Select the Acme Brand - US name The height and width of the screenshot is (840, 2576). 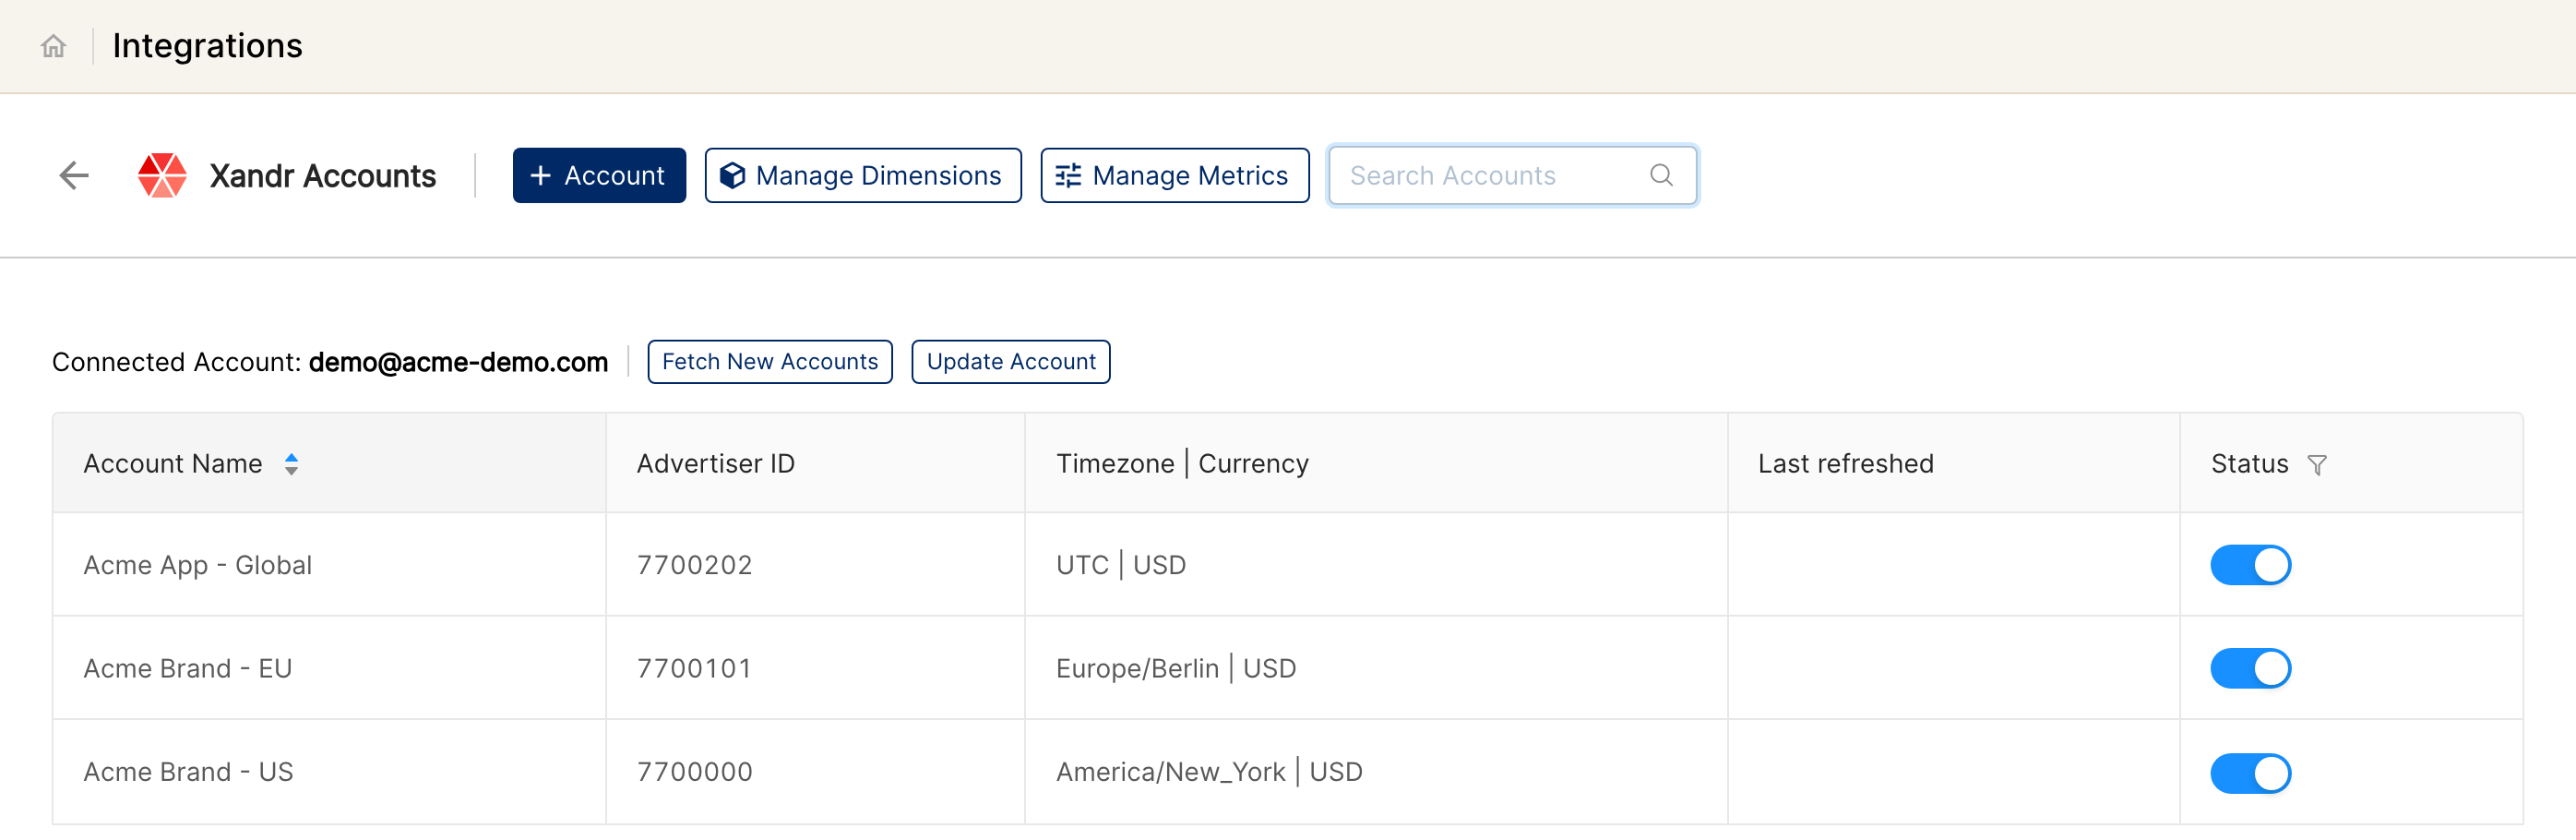(189, 772)
